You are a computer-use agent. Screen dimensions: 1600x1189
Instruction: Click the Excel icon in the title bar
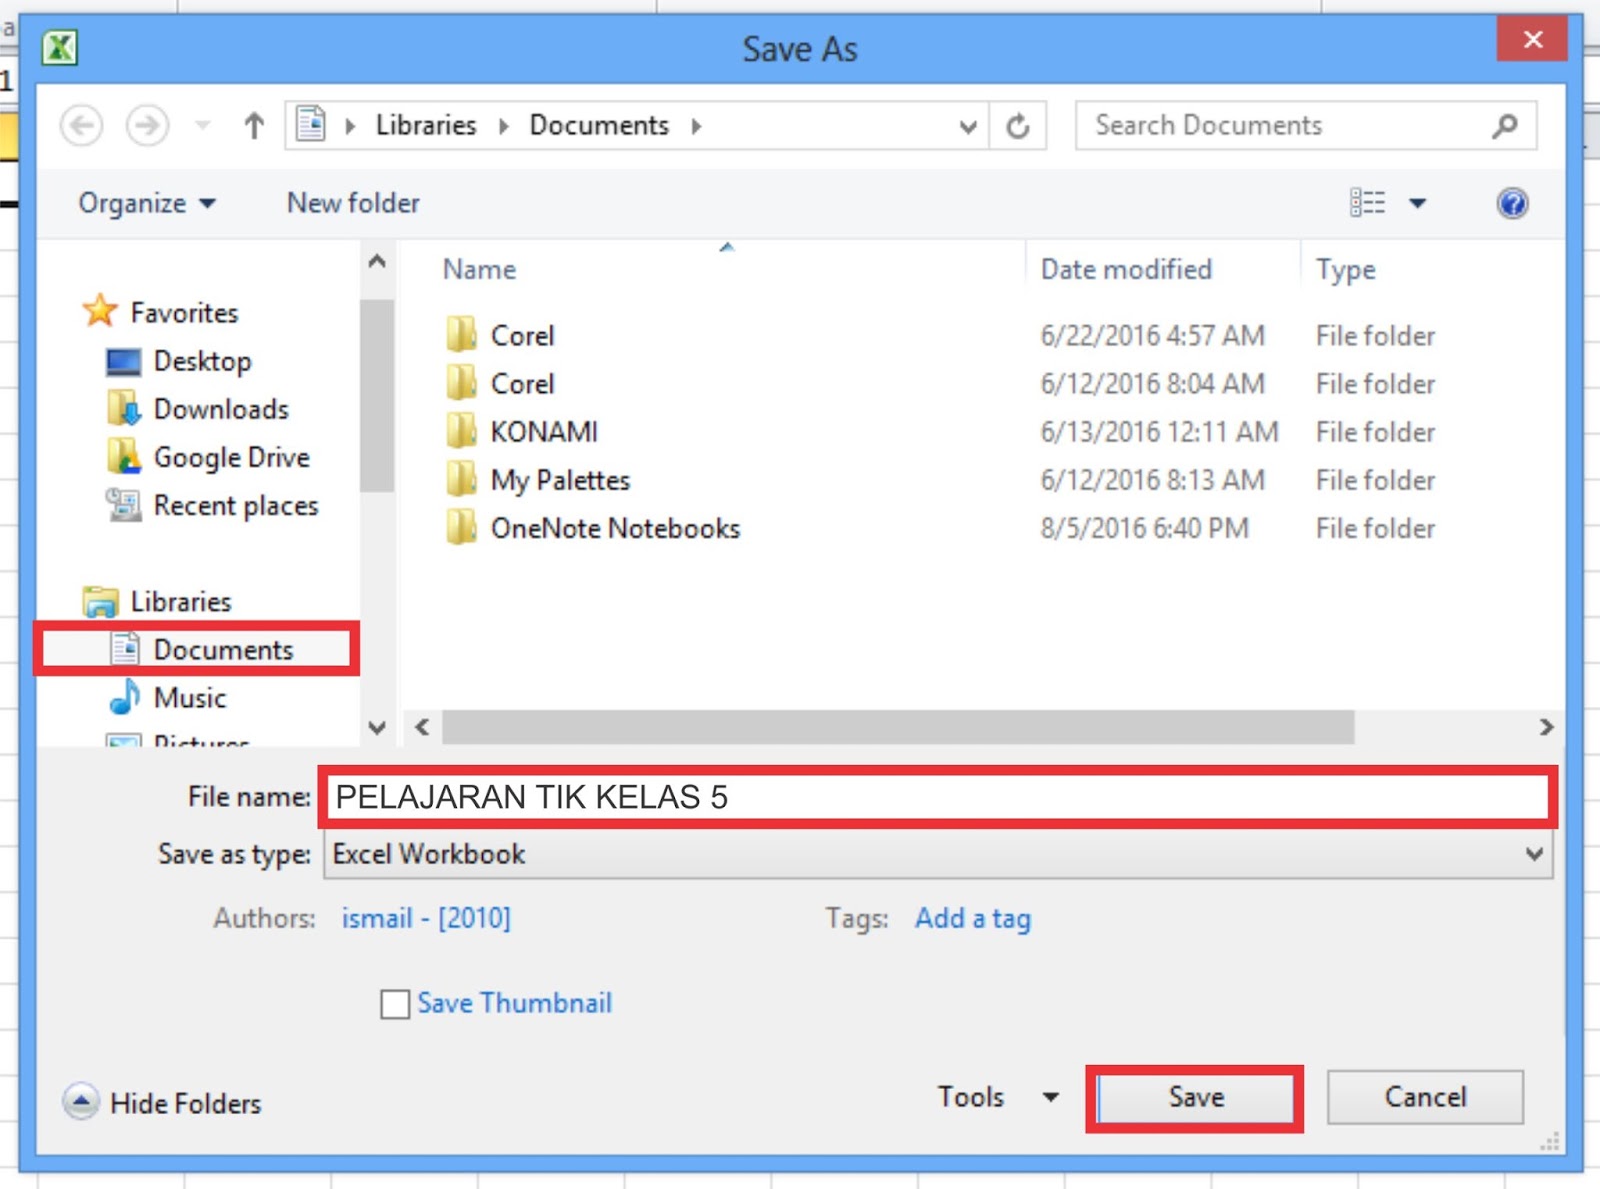(60, 47)
